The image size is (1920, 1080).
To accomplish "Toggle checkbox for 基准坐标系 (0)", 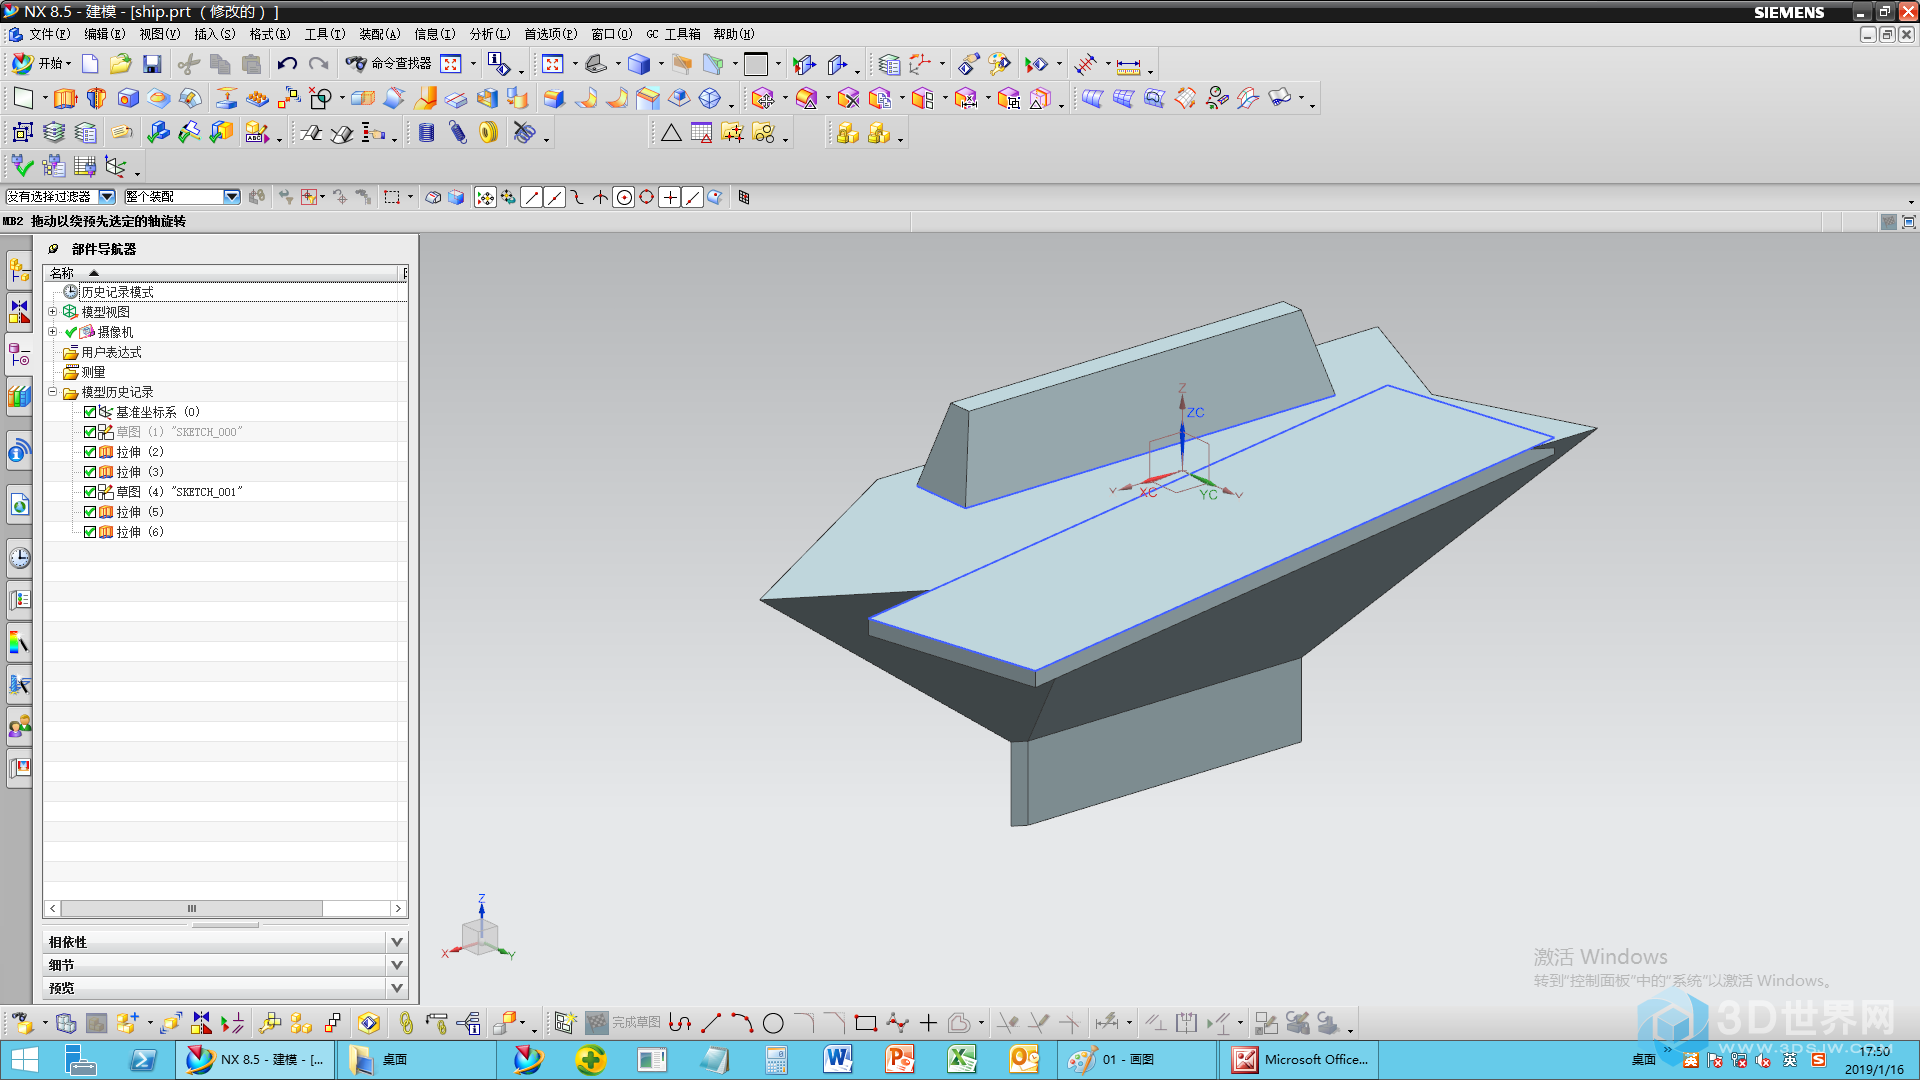I will [x=90, y=412].
